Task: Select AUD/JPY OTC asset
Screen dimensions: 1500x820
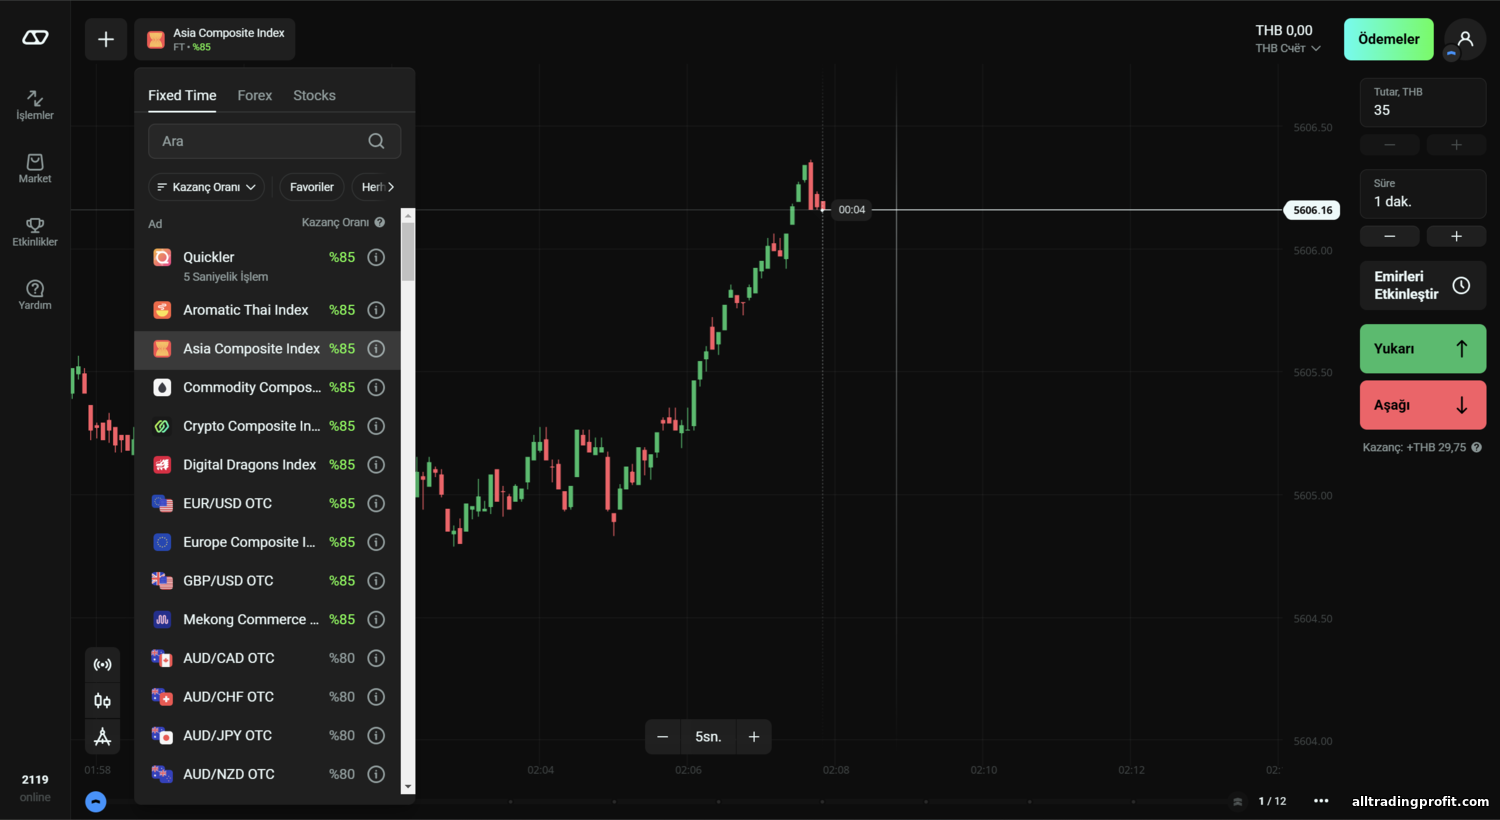Action: [x=267, y=735]
